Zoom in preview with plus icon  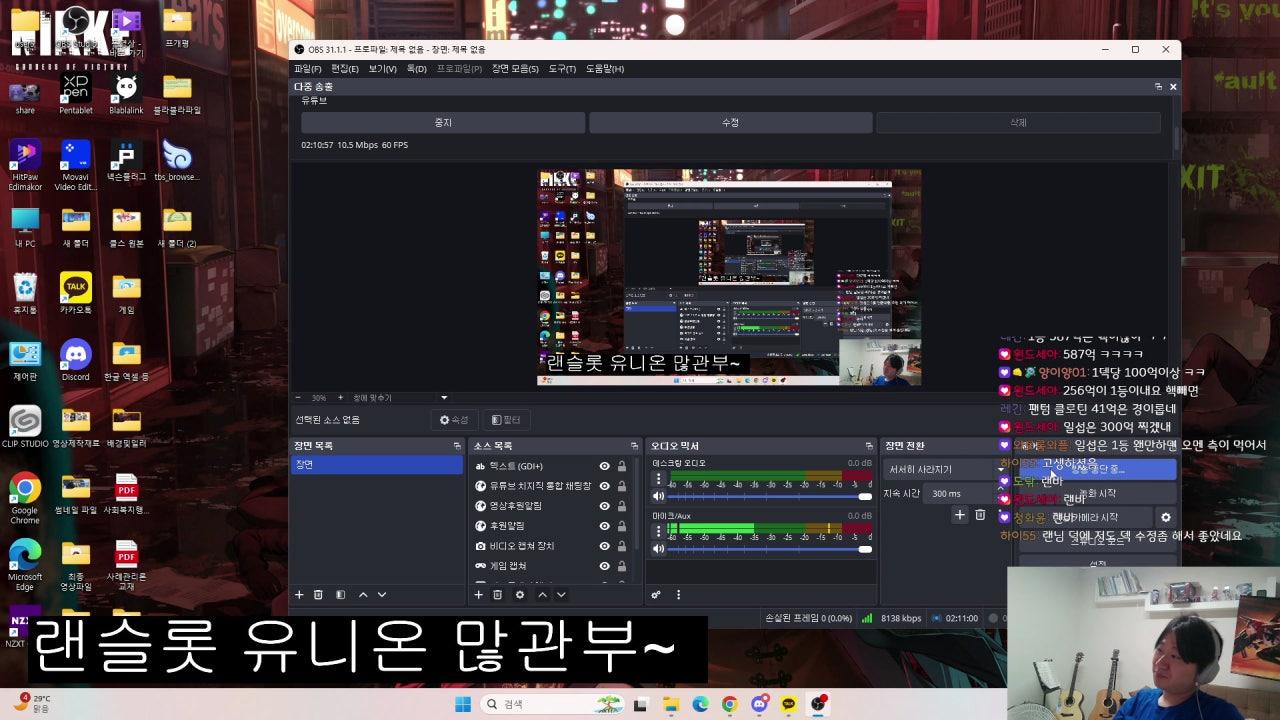click(340, 397)
